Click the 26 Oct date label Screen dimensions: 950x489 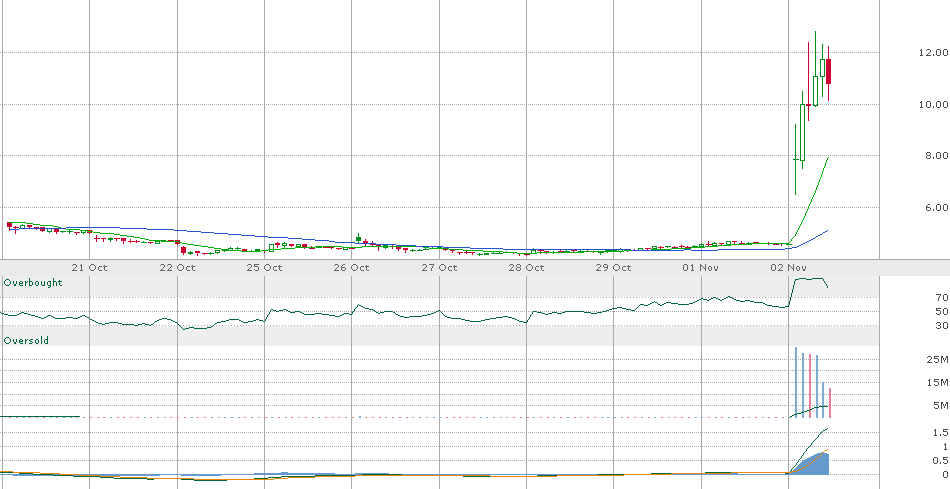point(351,267)
